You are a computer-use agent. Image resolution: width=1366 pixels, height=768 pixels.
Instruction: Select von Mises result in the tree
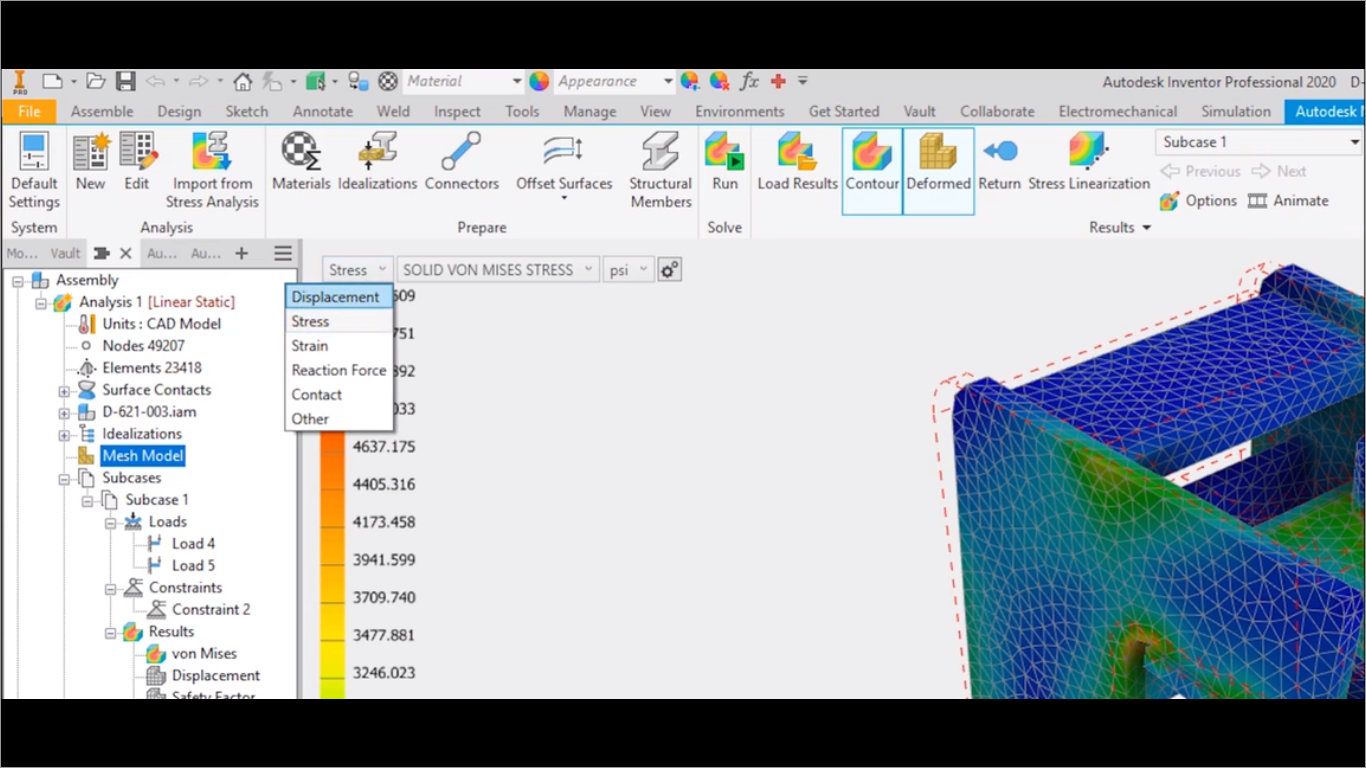(x=204, y=654)
